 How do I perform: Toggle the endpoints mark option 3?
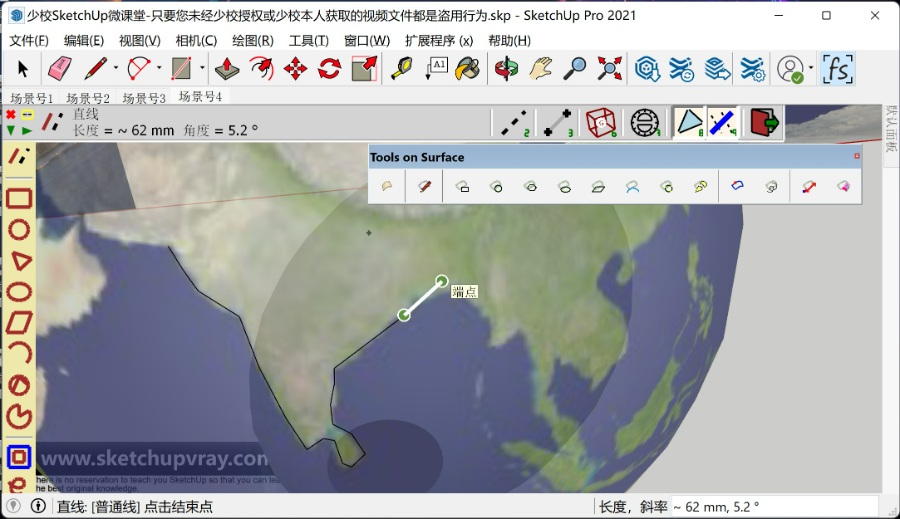point(558,122)
